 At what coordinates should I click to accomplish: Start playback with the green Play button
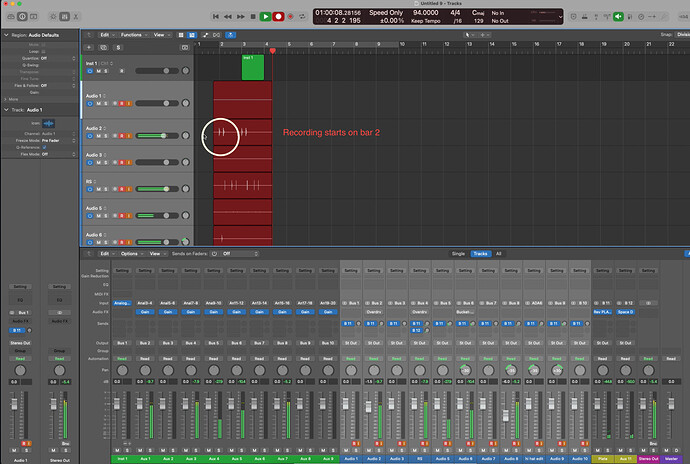(x=265, y=16)
